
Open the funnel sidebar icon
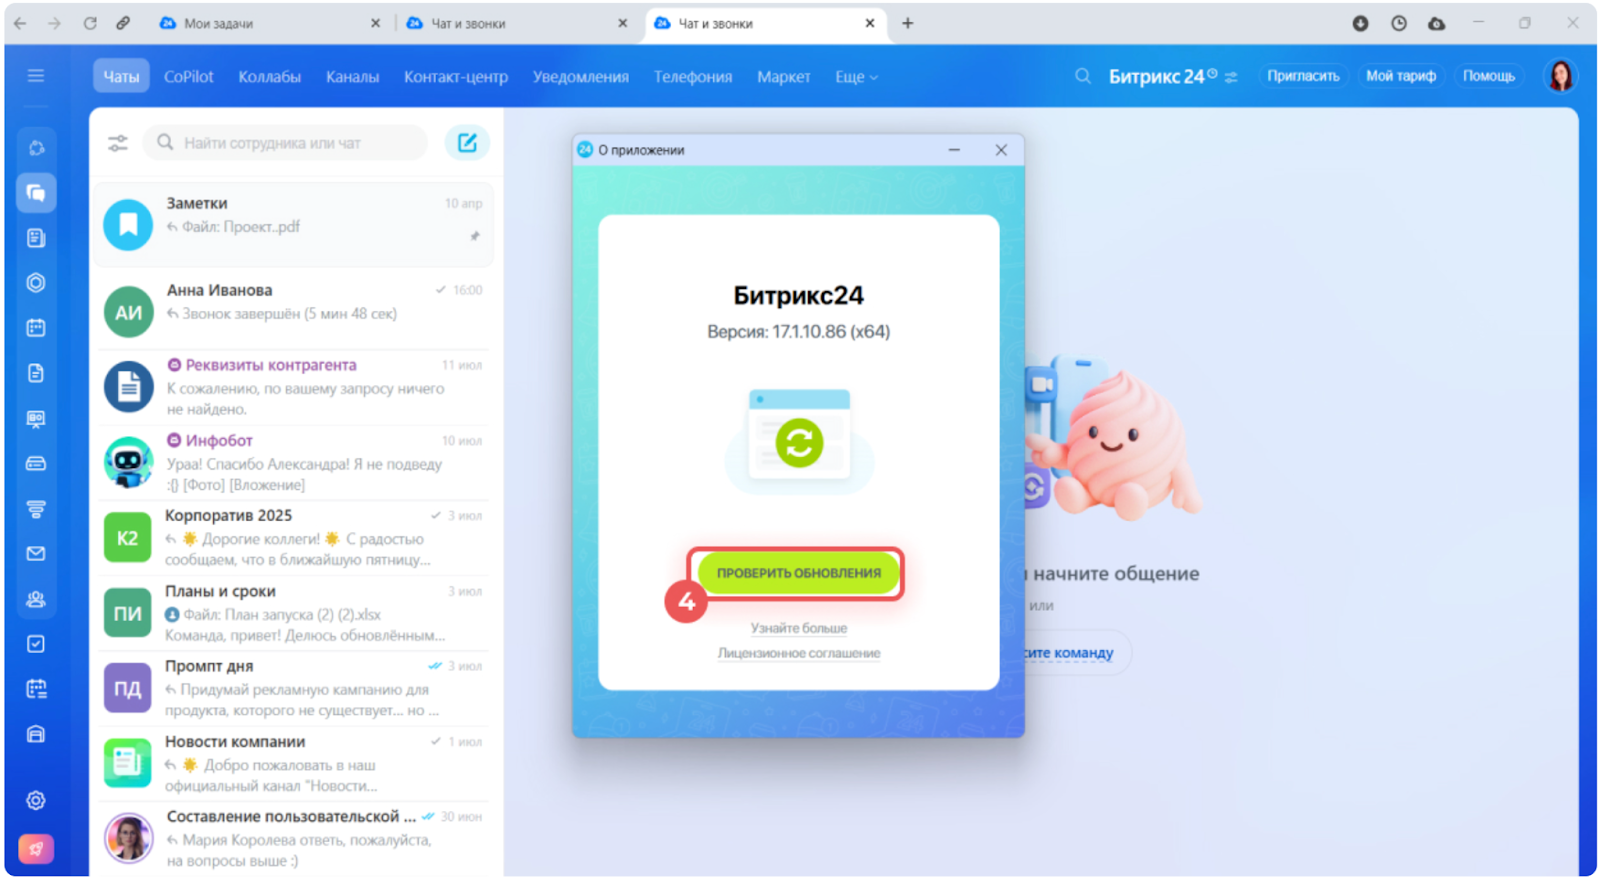36,509
